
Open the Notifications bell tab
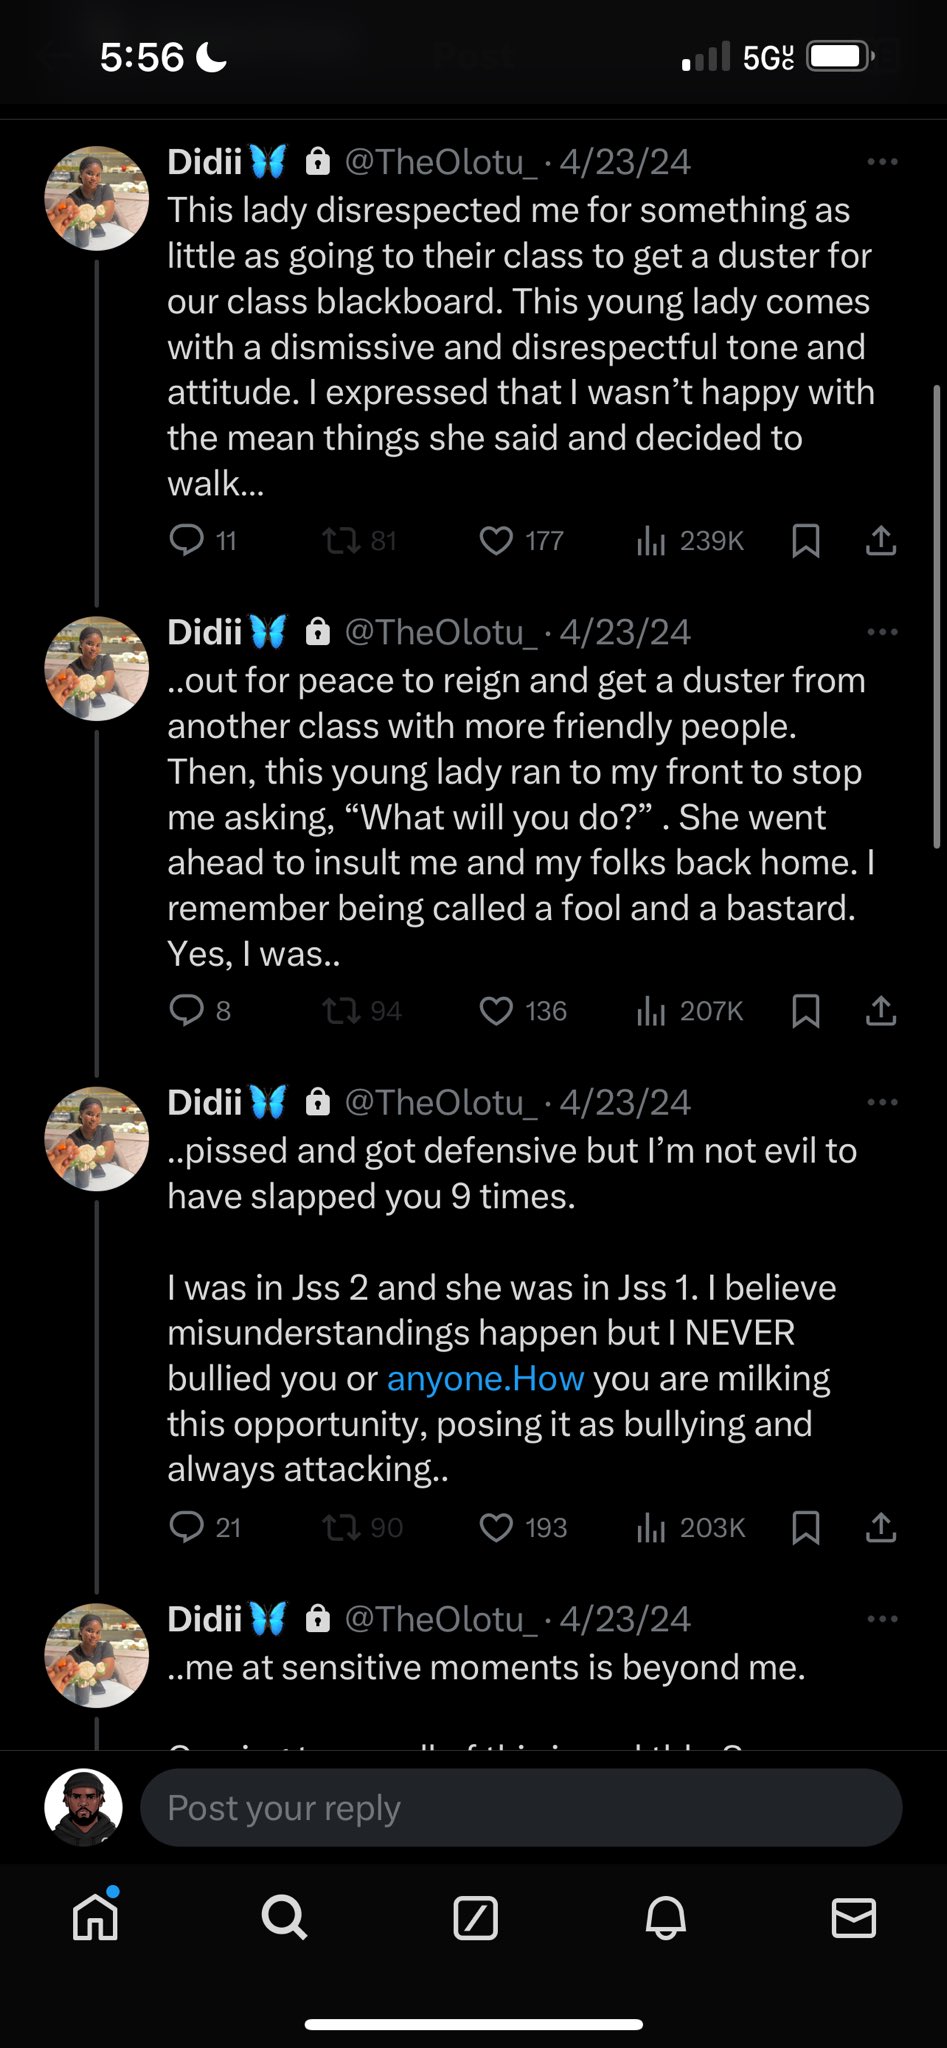(x=665, y=1918)
